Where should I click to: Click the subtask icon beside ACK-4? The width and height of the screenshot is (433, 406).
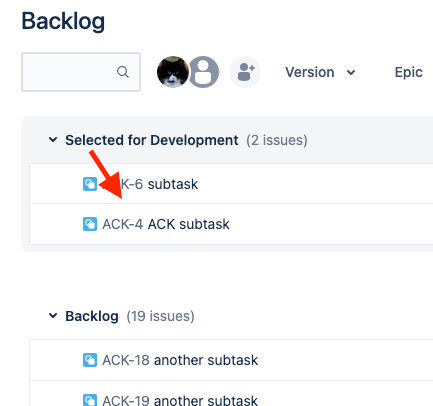(x=90, y=224)
